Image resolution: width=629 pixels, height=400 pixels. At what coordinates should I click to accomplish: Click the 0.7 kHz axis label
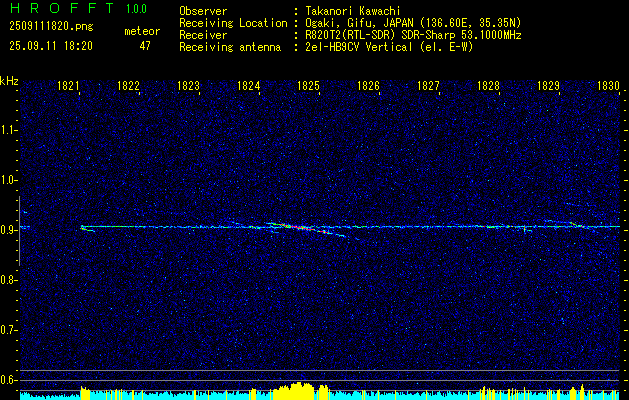coord(9,330)
